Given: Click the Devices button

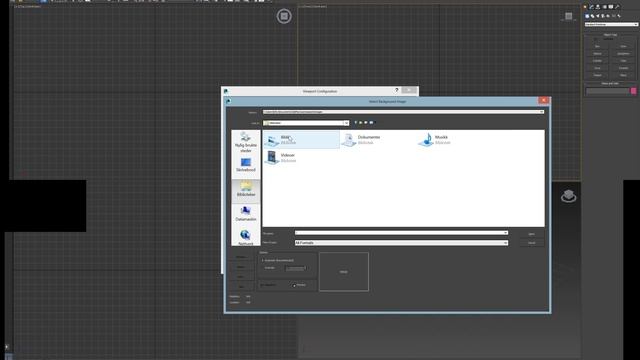Looking at the screenshot, I should coord(241,257).
